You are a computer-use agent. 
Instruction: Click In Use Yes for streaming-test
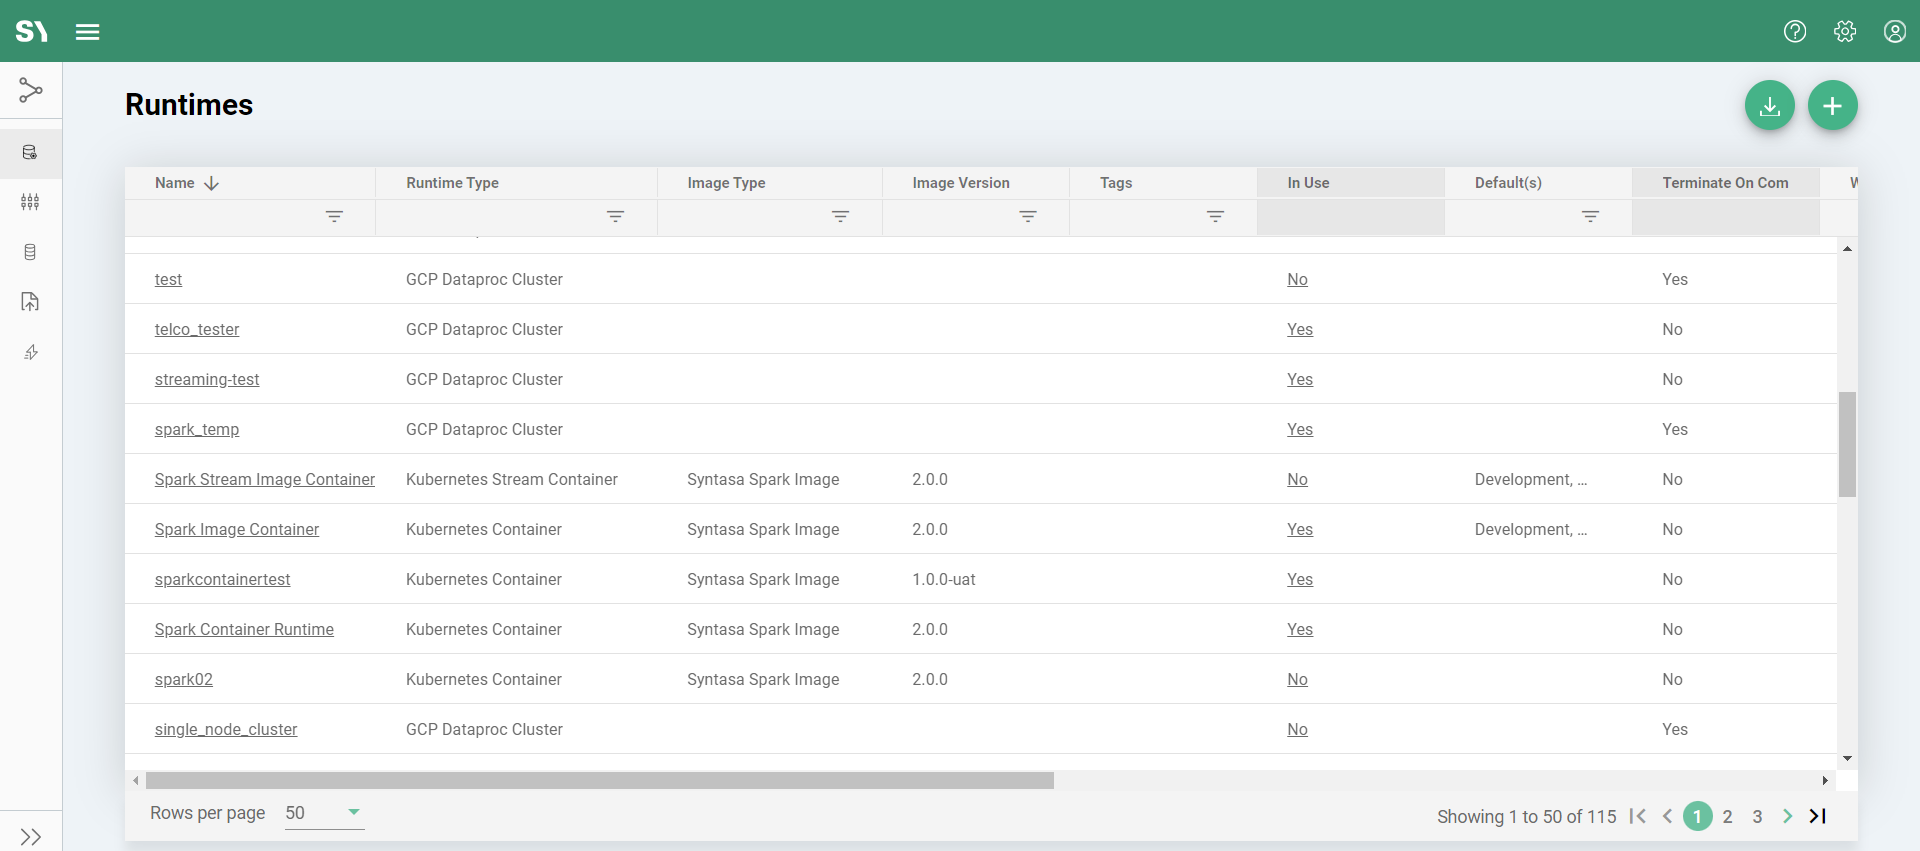click(x=1300, y=380)
